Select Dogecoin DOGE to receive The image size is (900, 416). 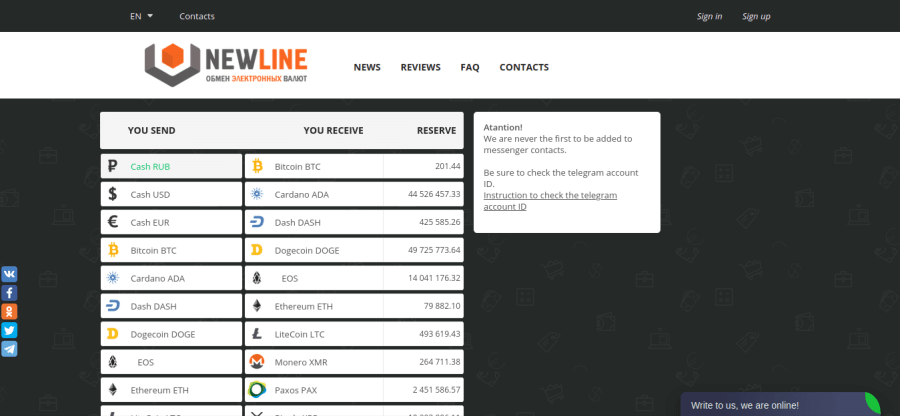tap(354, 250)
